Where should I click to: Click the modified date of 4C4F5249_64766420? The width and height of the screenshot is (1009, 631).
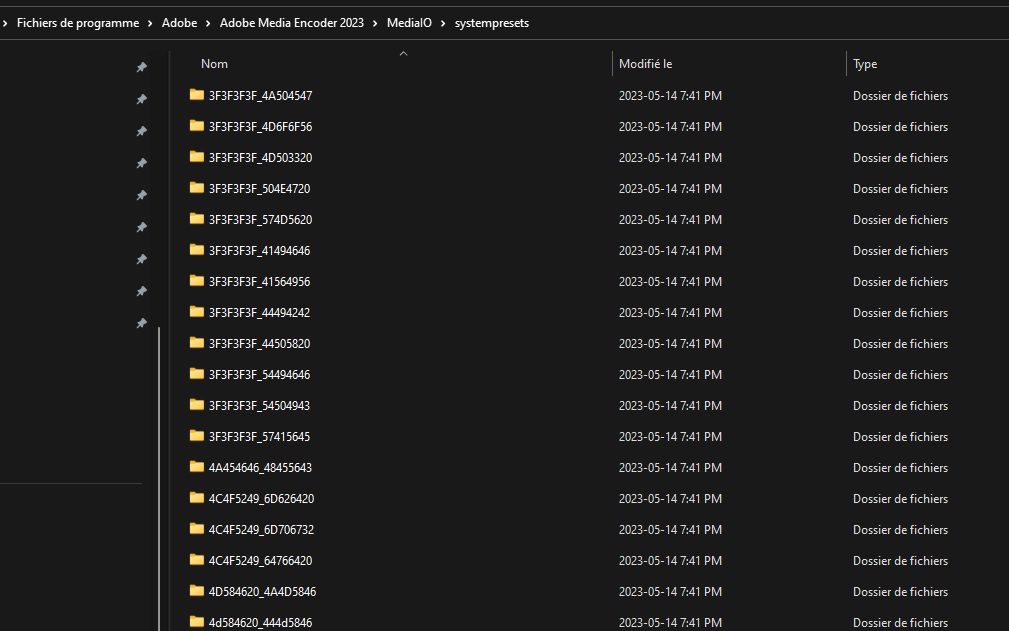[671, 560]
